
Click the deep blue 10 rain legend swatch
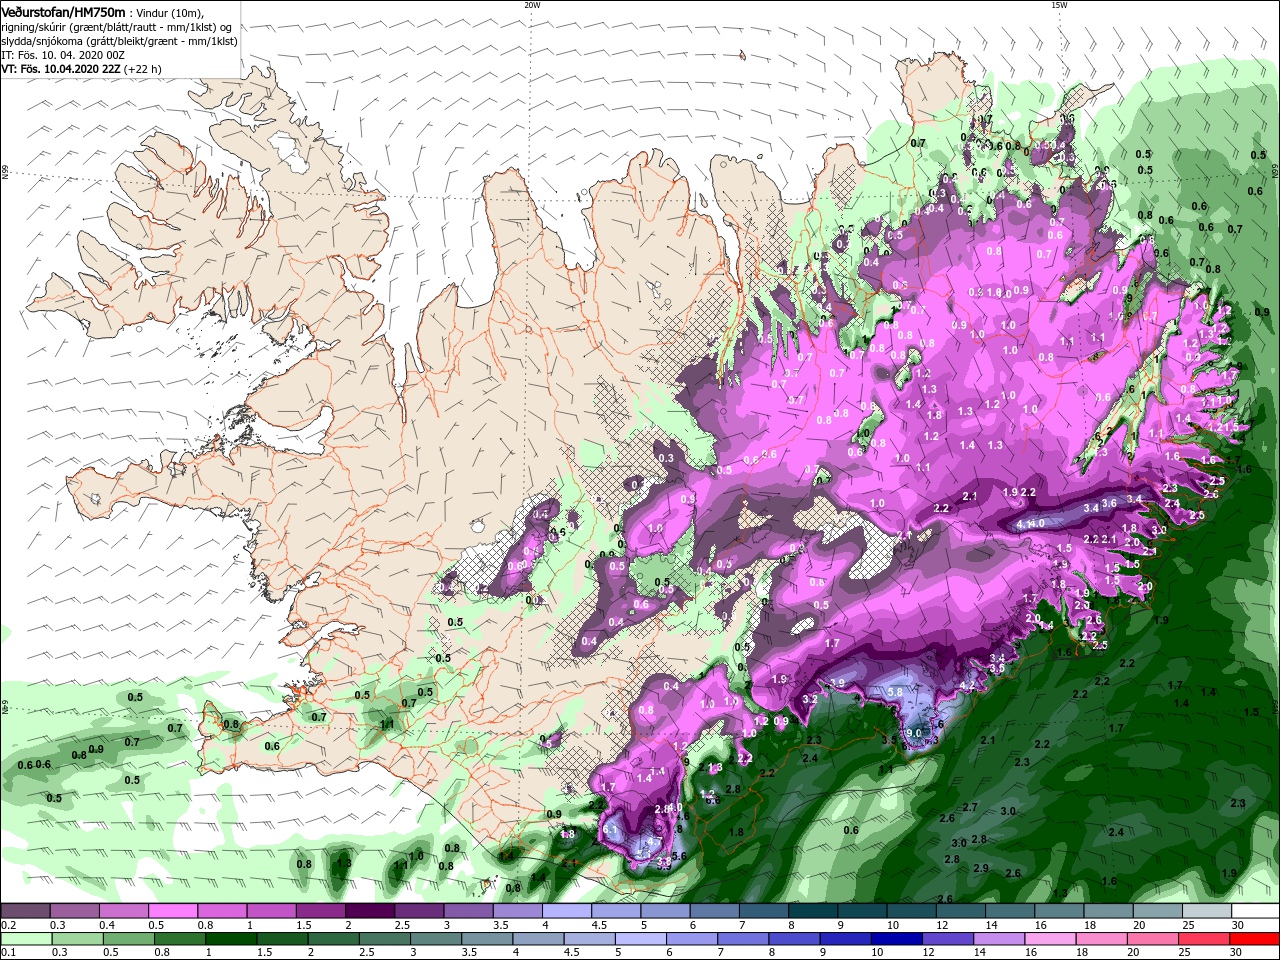(895, 939)
